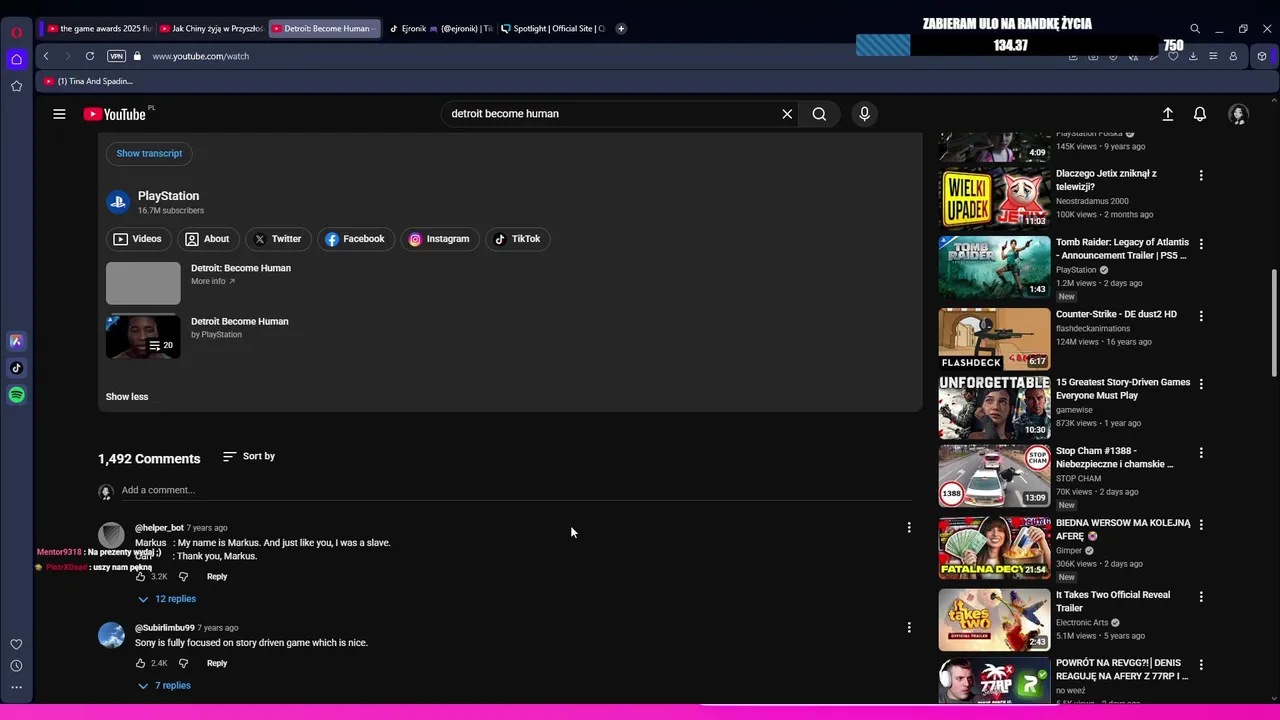The width and height of the screenshot is (1280, 720).
Task: Open the YouTube create upload icon
Action: [1167, 114]
